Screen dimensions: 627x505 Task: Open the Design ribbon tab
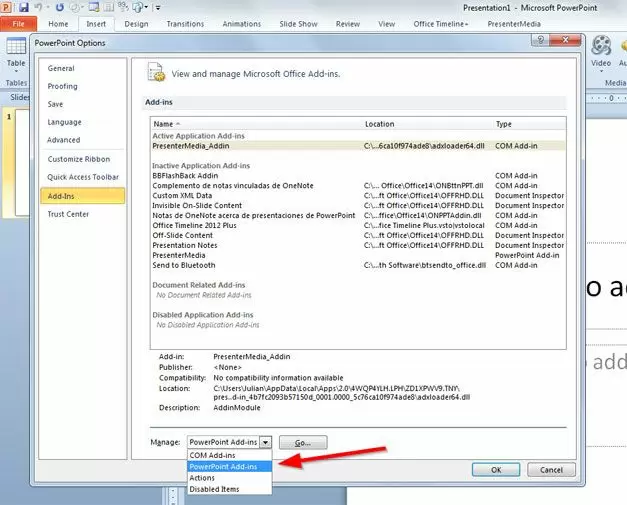136,24
